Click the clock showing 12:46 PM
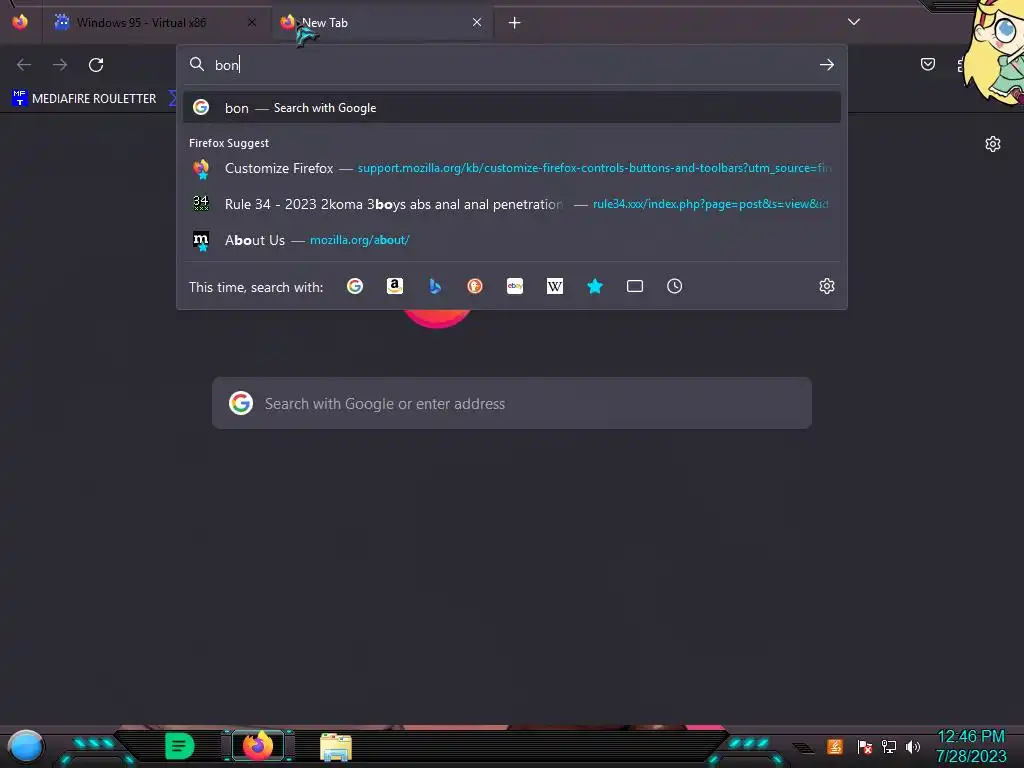The height and width of the screenshot is (768, 1024). 971,737
